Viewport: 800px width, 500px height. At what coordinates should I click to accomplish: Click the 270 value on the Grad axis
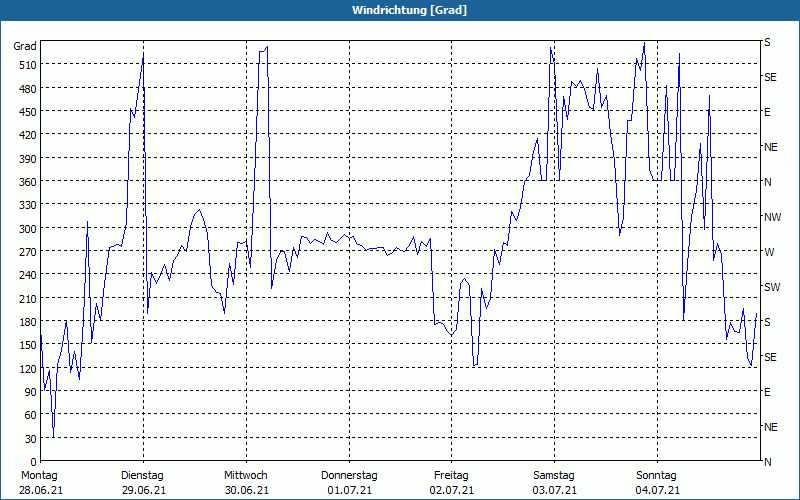[28, 252]
